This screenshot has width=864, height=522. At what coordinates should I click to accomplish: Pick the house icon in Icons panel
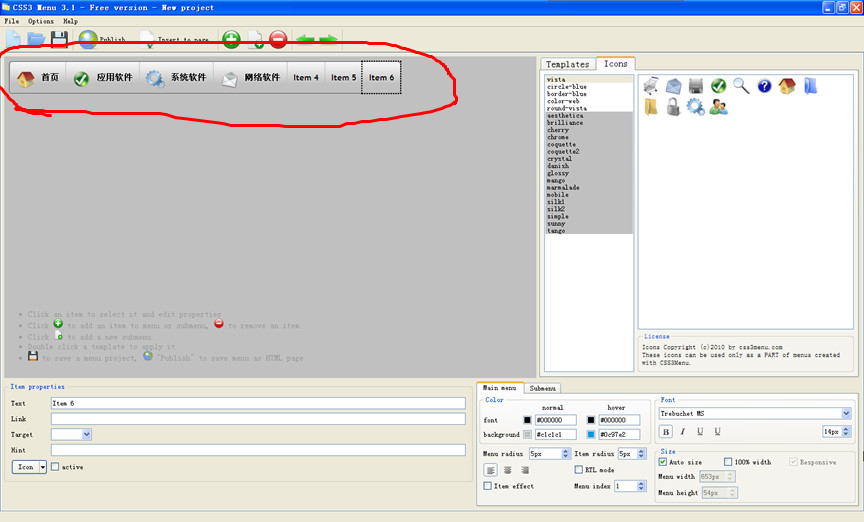(787, 85)
